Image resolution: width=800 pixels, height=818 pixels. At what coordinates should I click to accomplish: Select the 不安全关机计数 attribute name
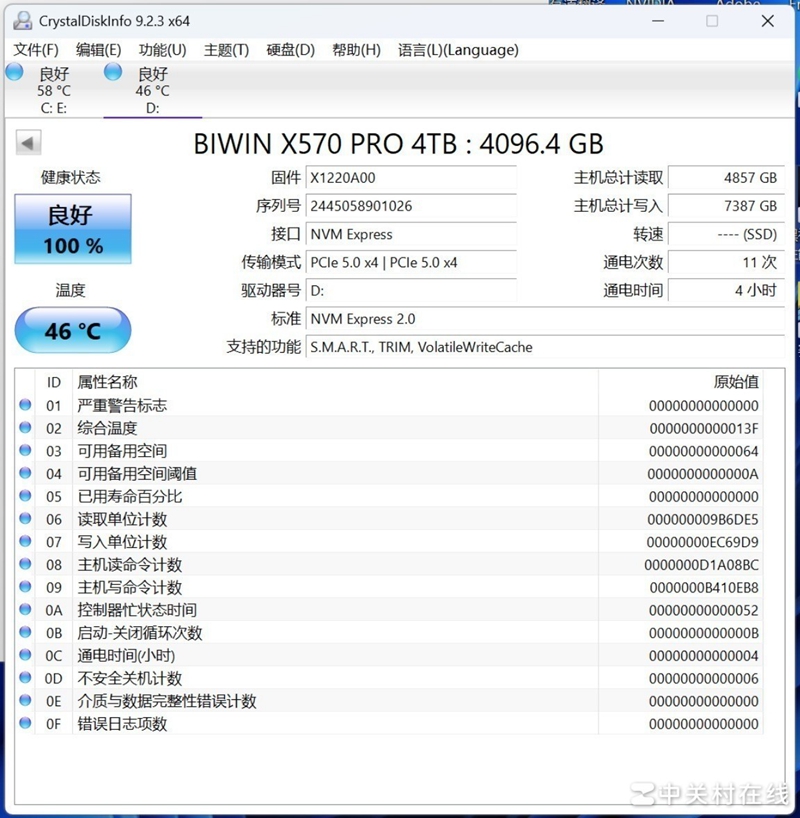pos(129,678)
